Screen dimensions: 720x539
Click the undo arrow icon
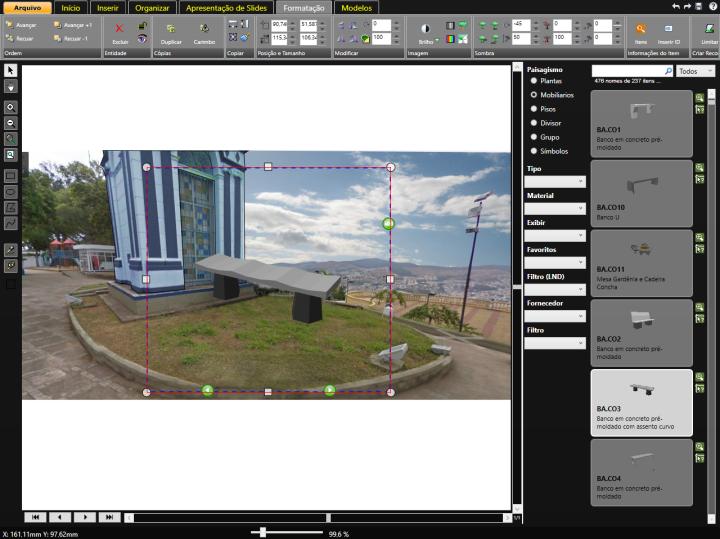[x=675, y=6]
